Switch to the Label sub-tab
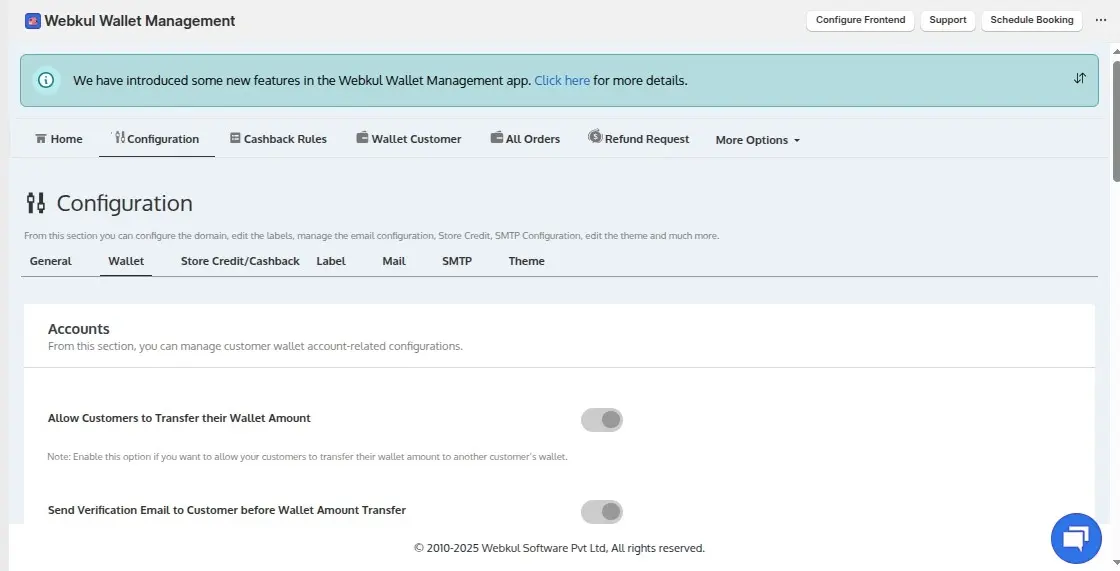 331,261
